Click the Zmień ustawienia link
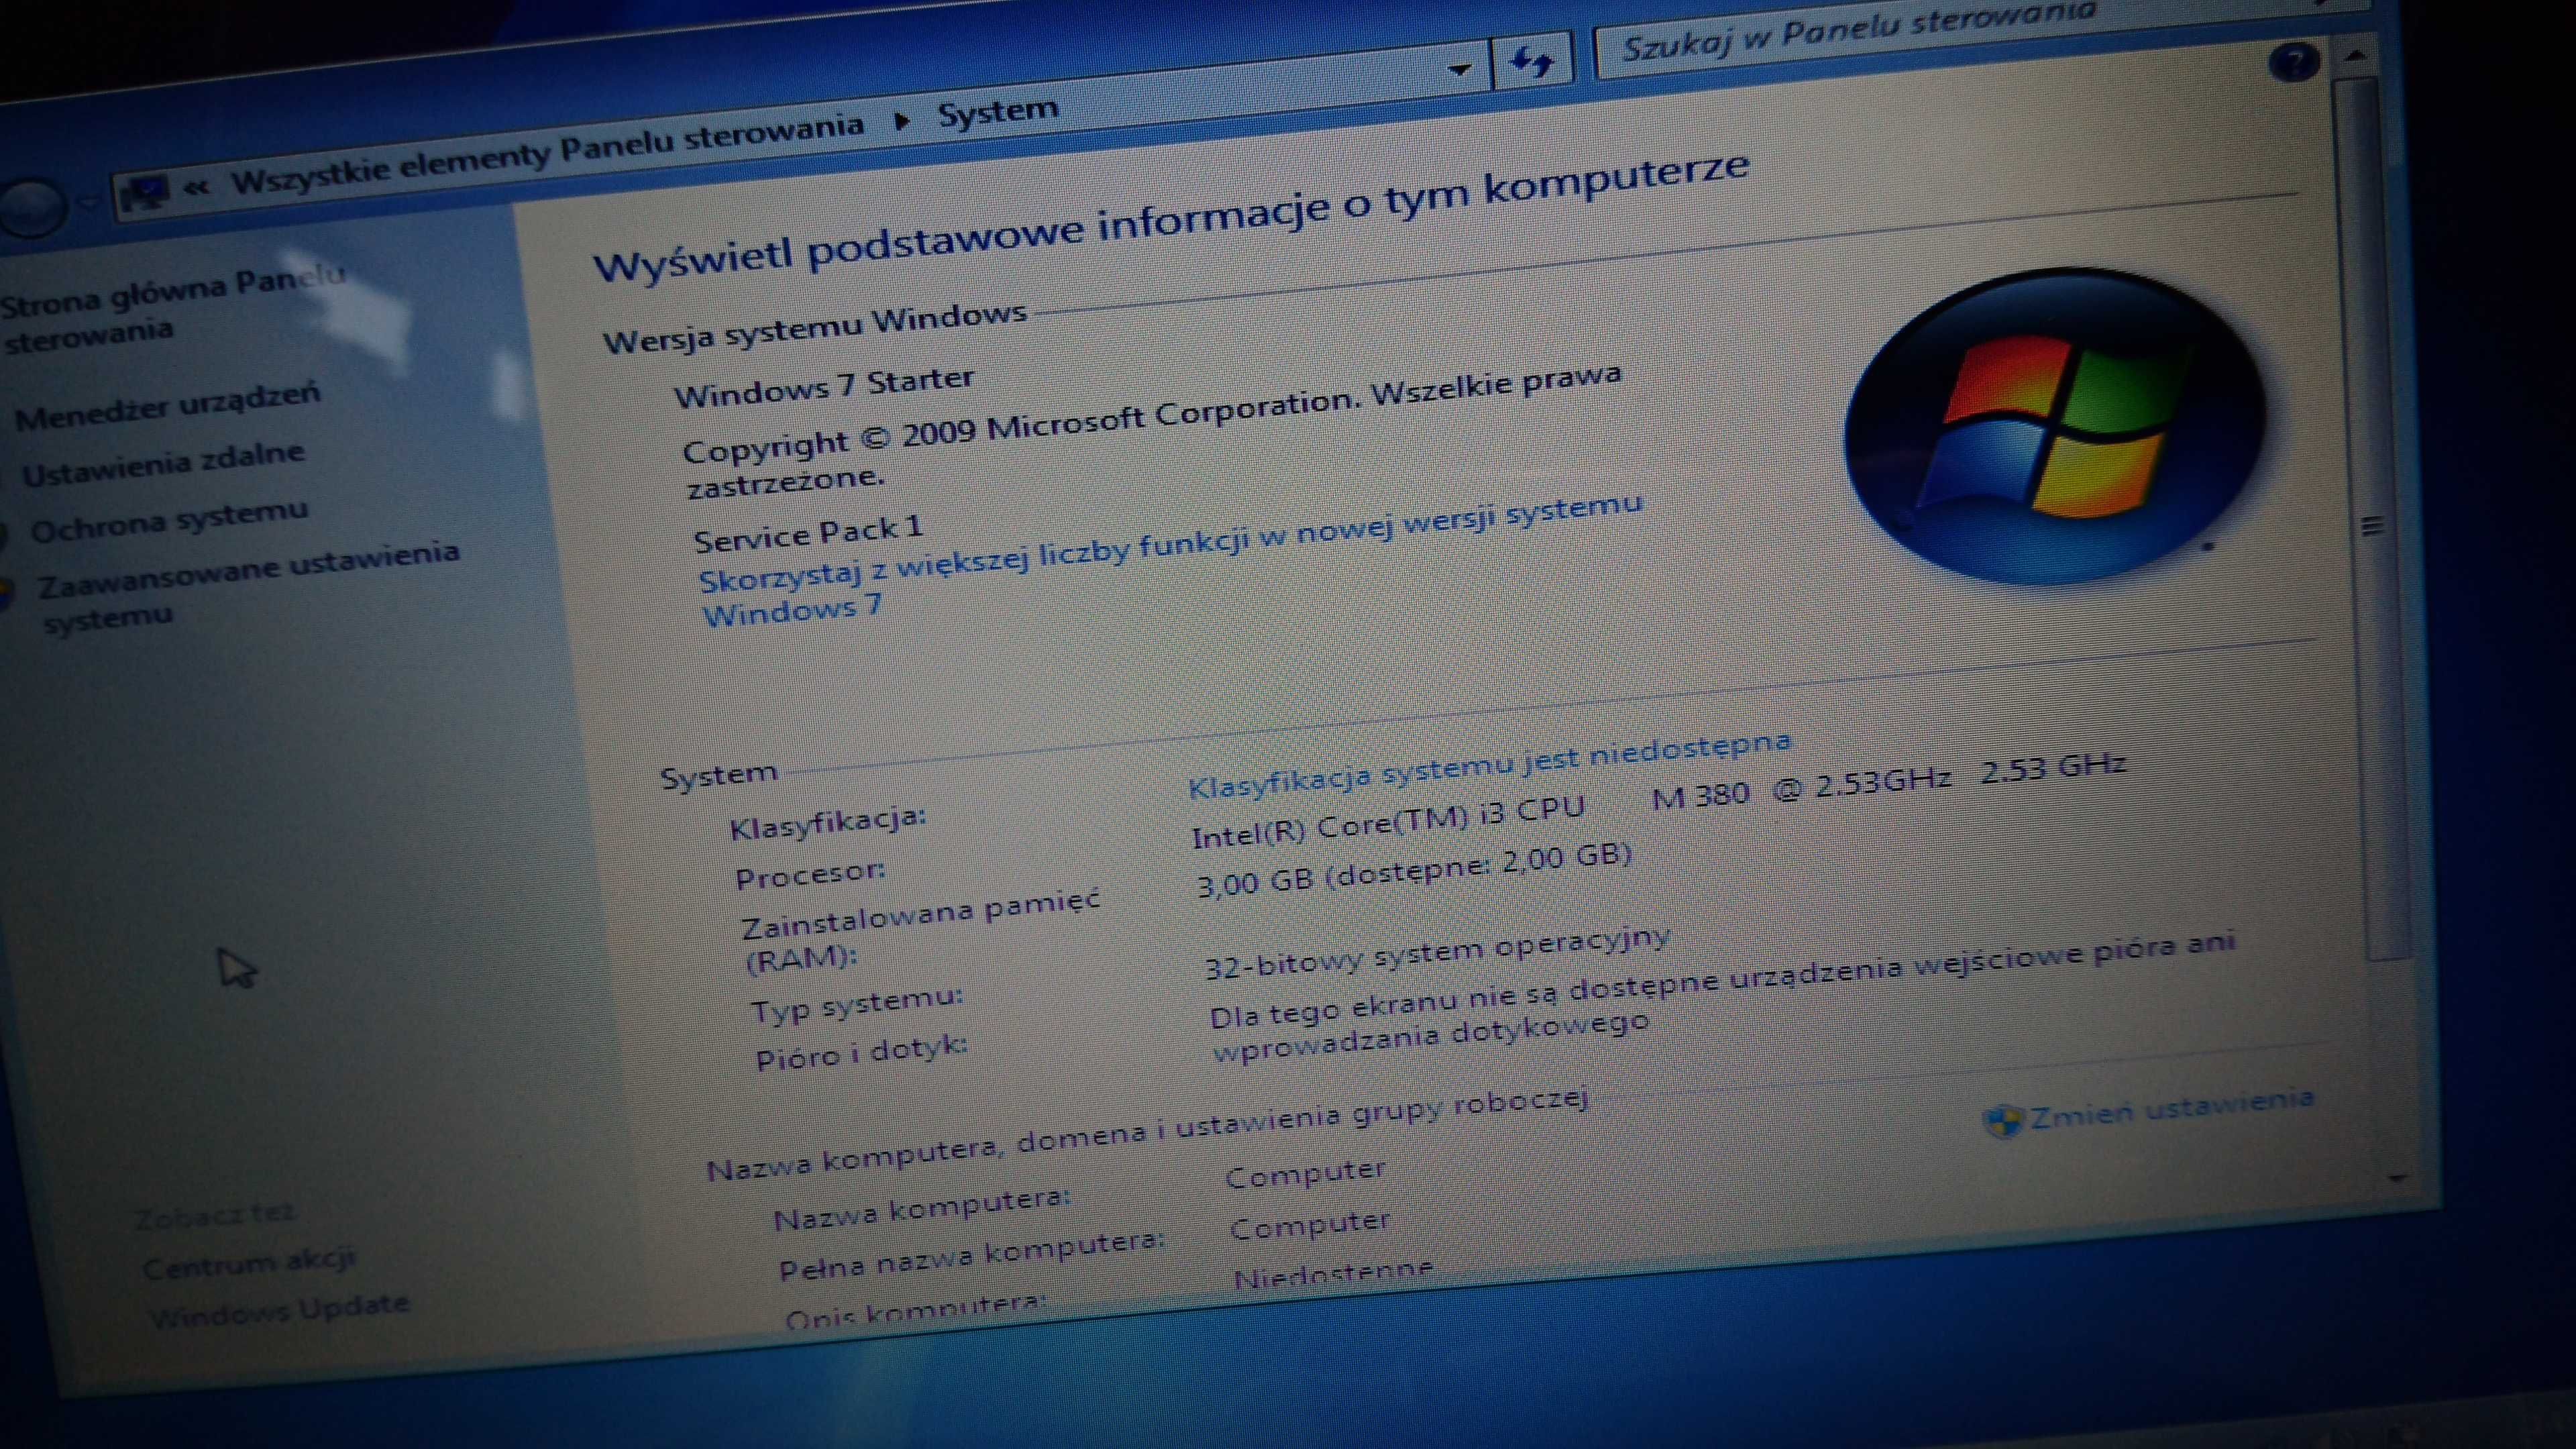 (x=2171, y=1108)
